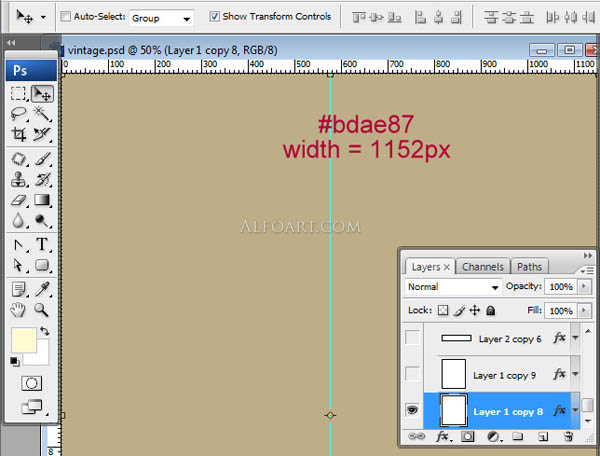The height and width of the screenshot is (456, 600).
Task: Toggle lock image pixels
Action: tap(459, 310)
